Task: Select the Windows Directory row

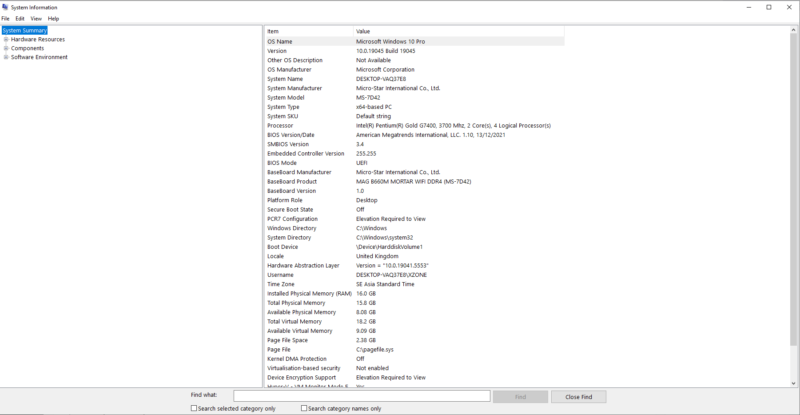Action: (x=414, y=228)
